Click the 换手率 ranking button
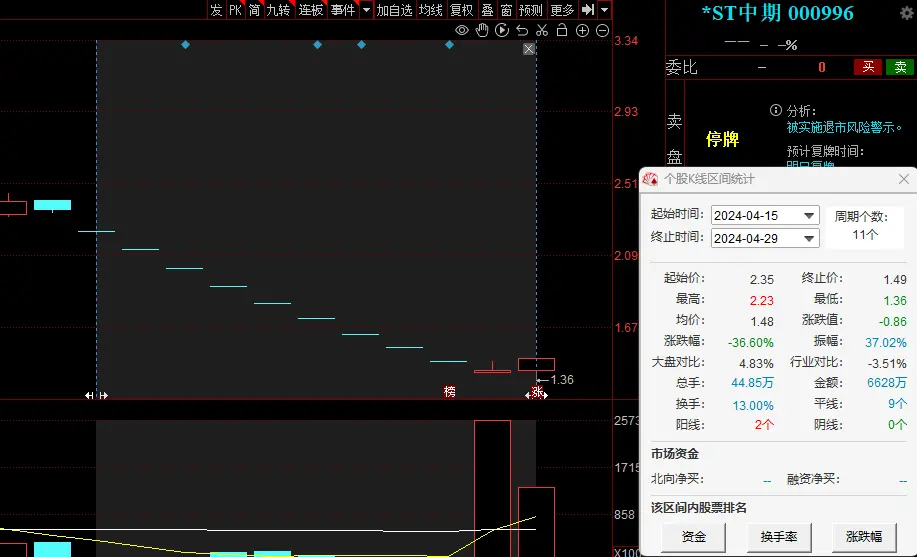The image size is (917, 557). tap(778, 537)
